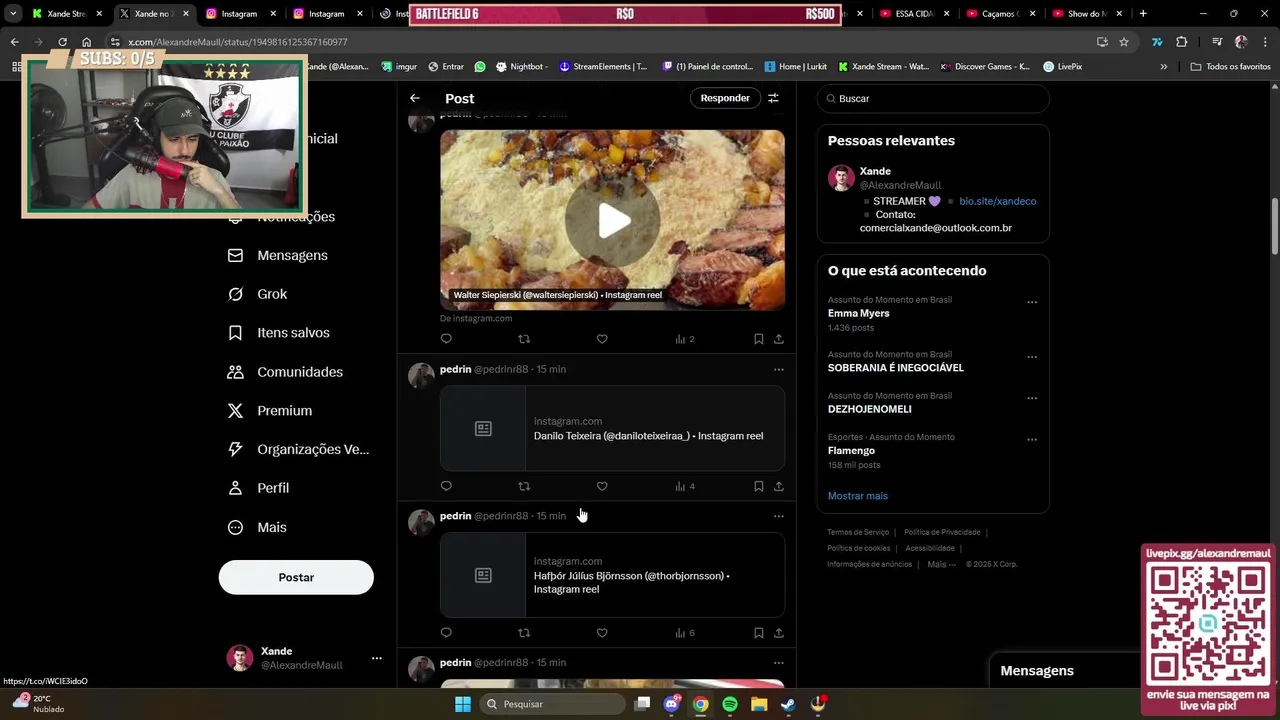Like the Danilo Teixeira reel post
Image resolution: width=1280 pixels, height=720 pixels.
tap(602, 486)
